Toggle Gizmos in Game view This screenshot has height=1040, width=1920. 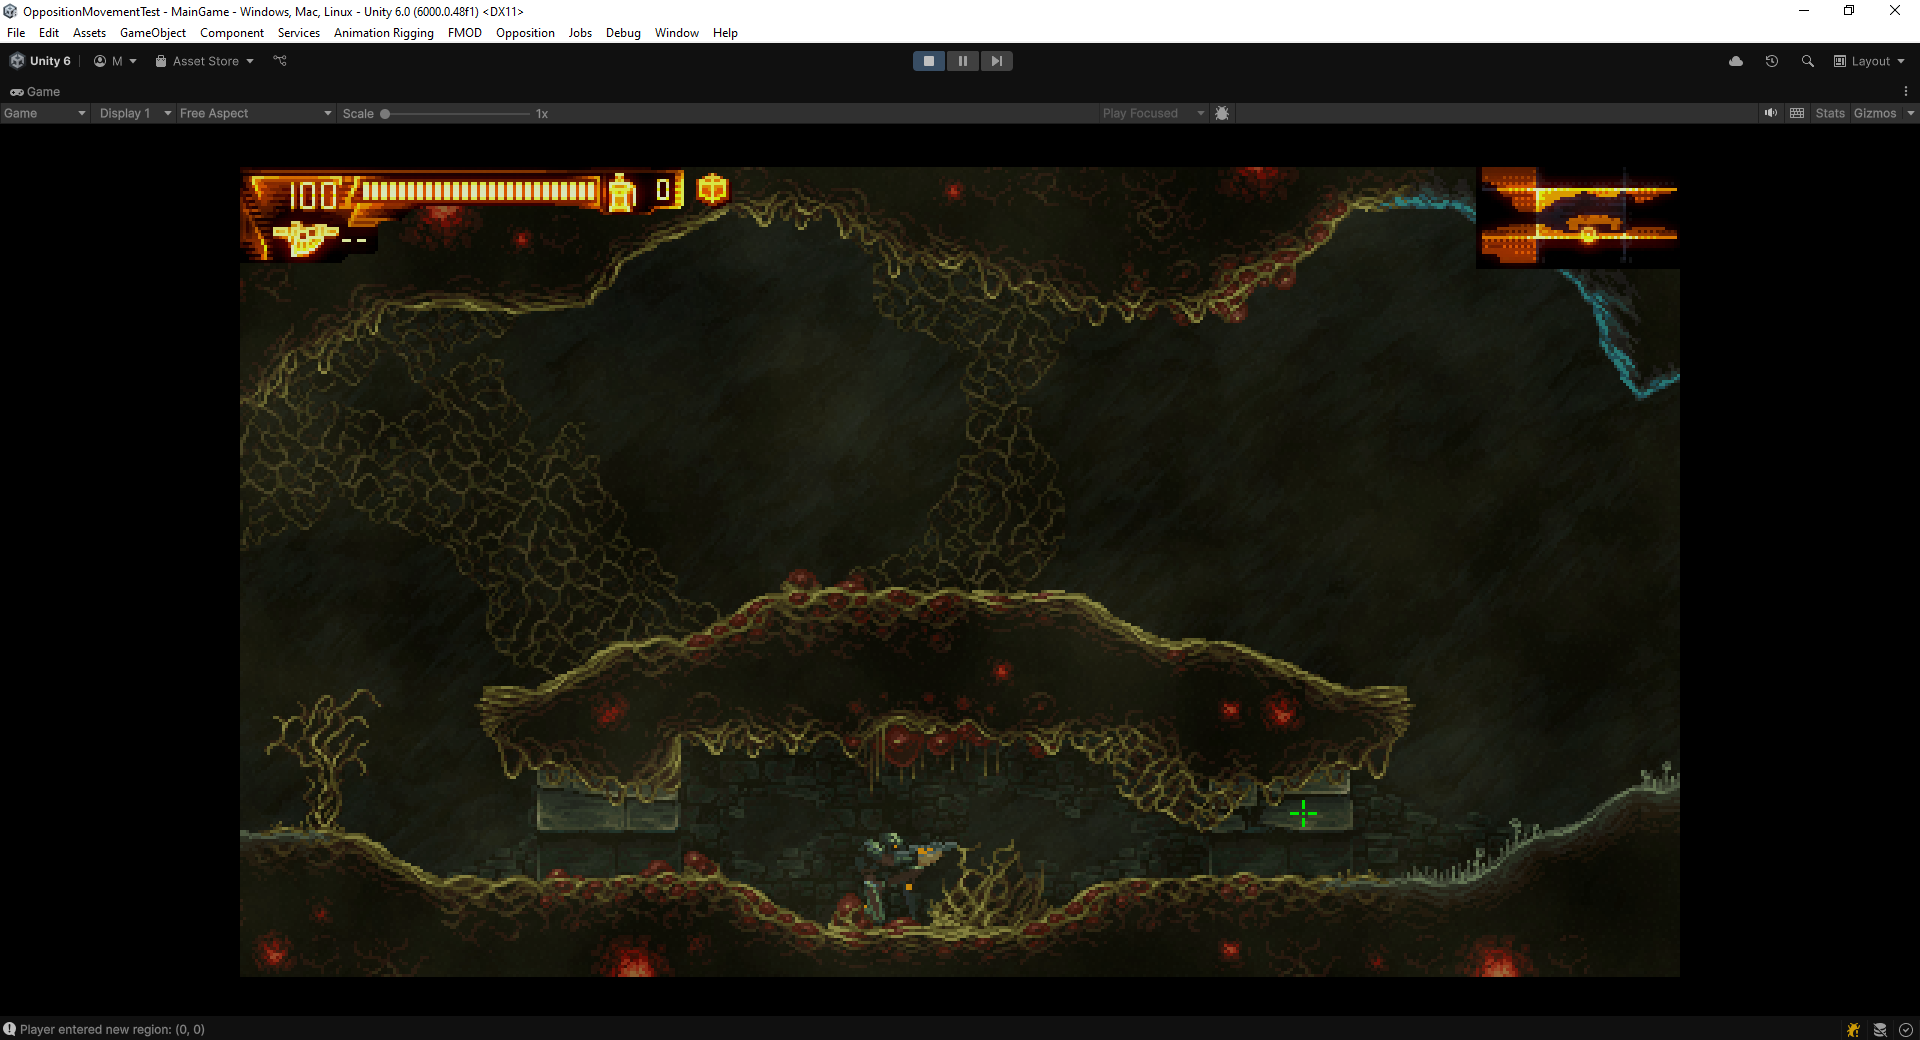tap(1875, 113)
